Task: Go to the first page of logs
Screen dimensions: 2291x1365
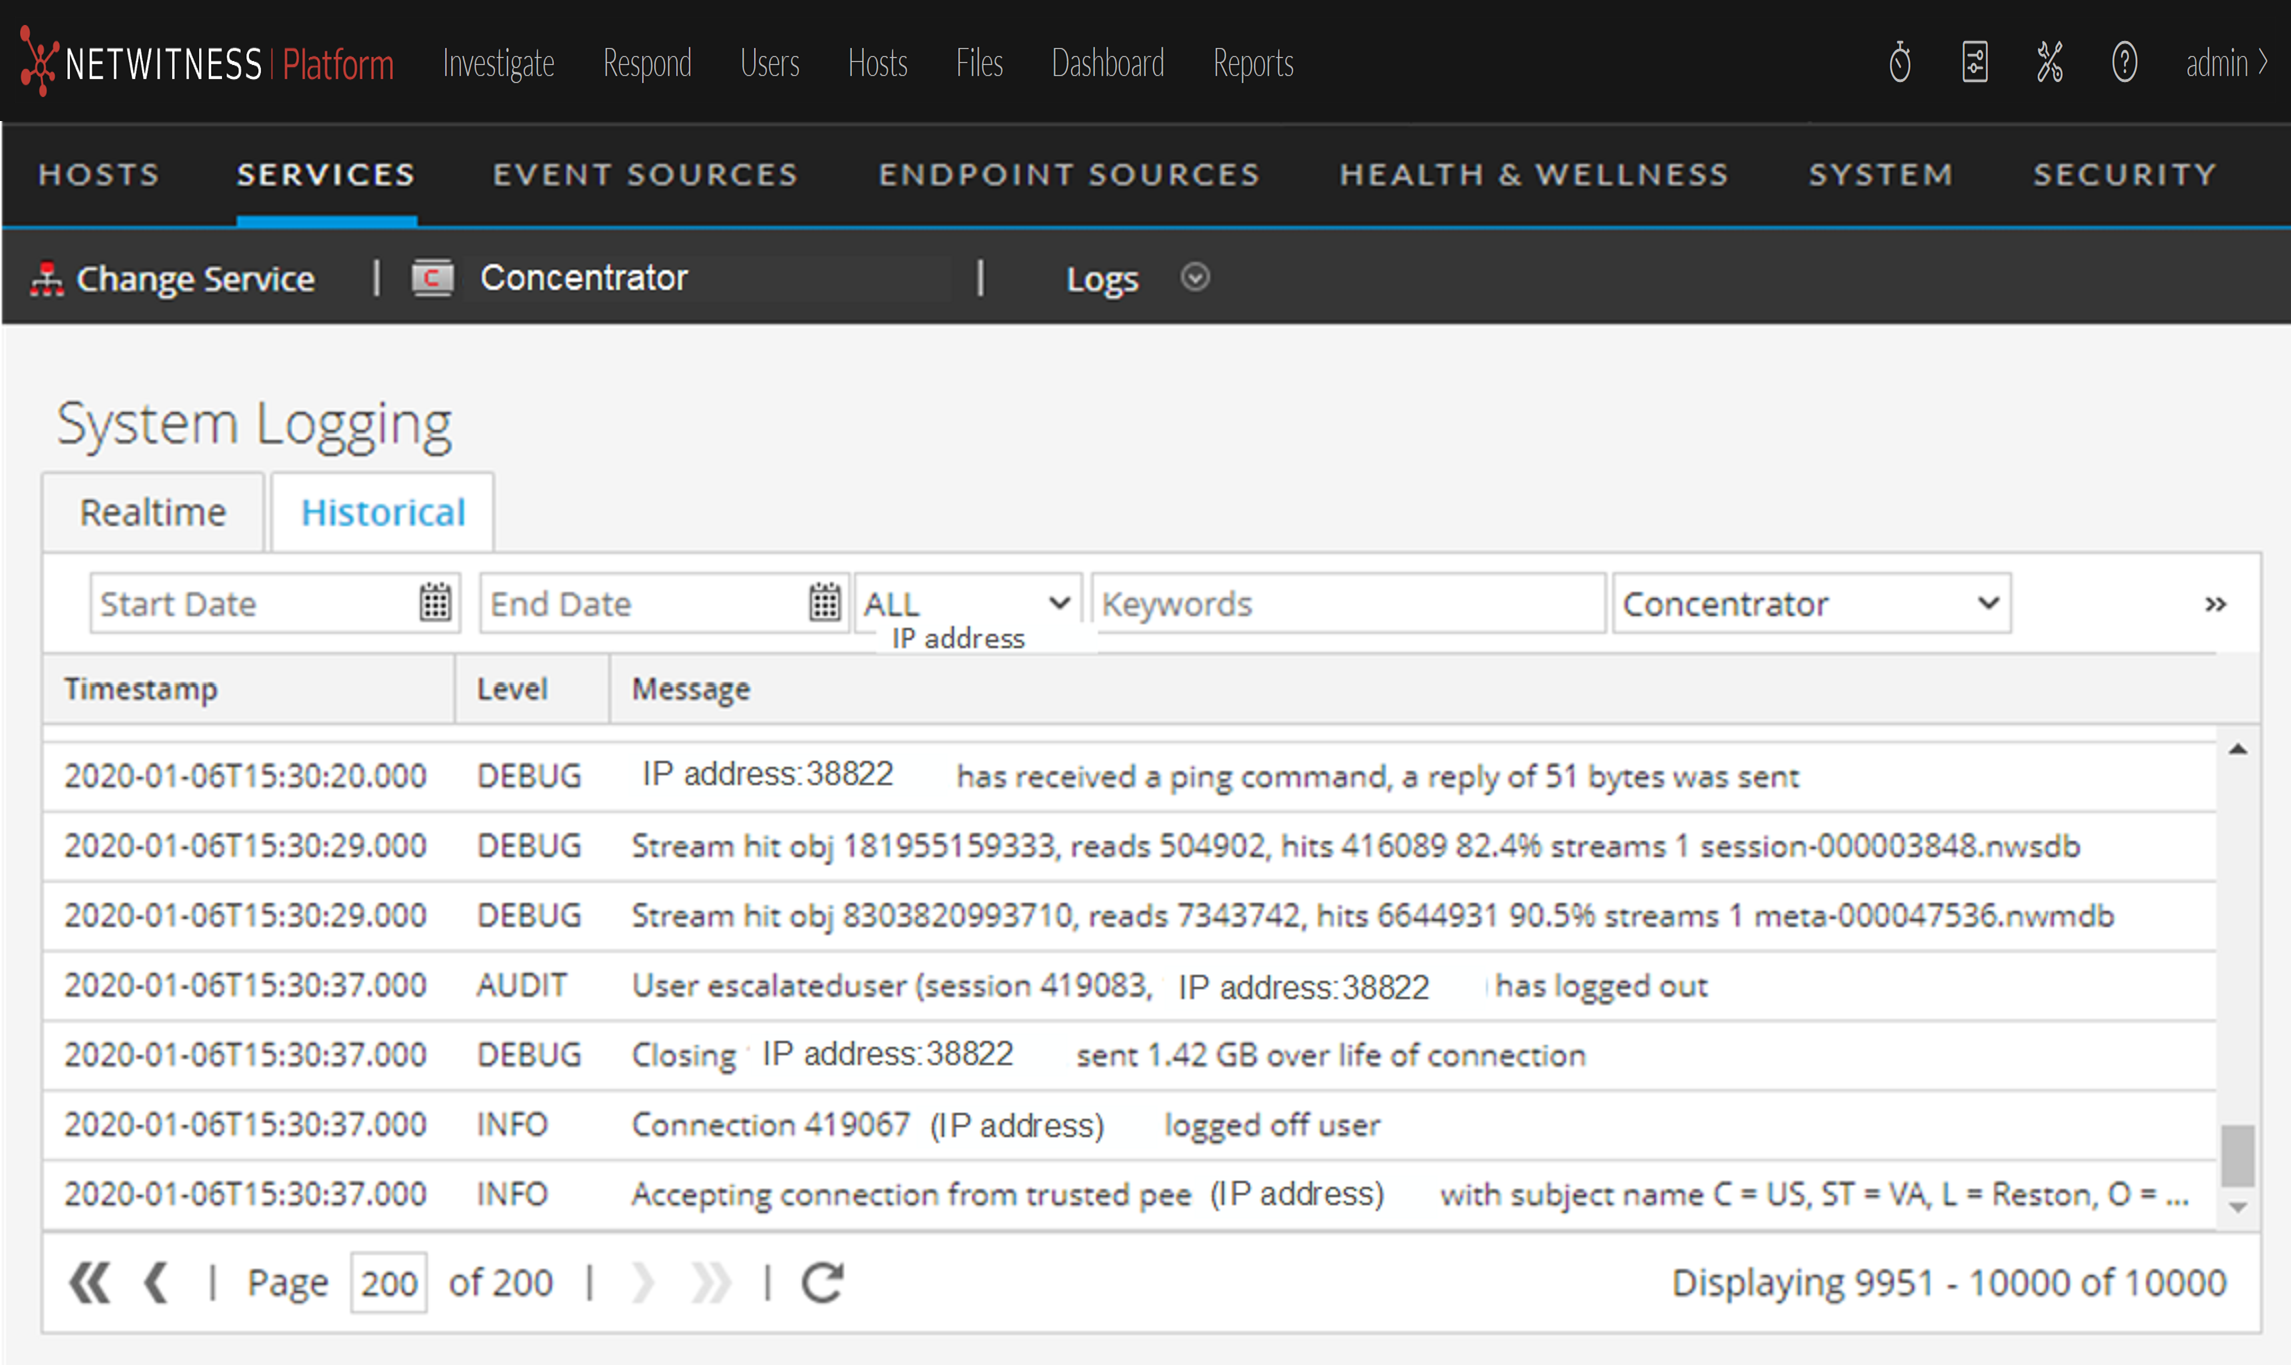Action: coord(89,1282)
